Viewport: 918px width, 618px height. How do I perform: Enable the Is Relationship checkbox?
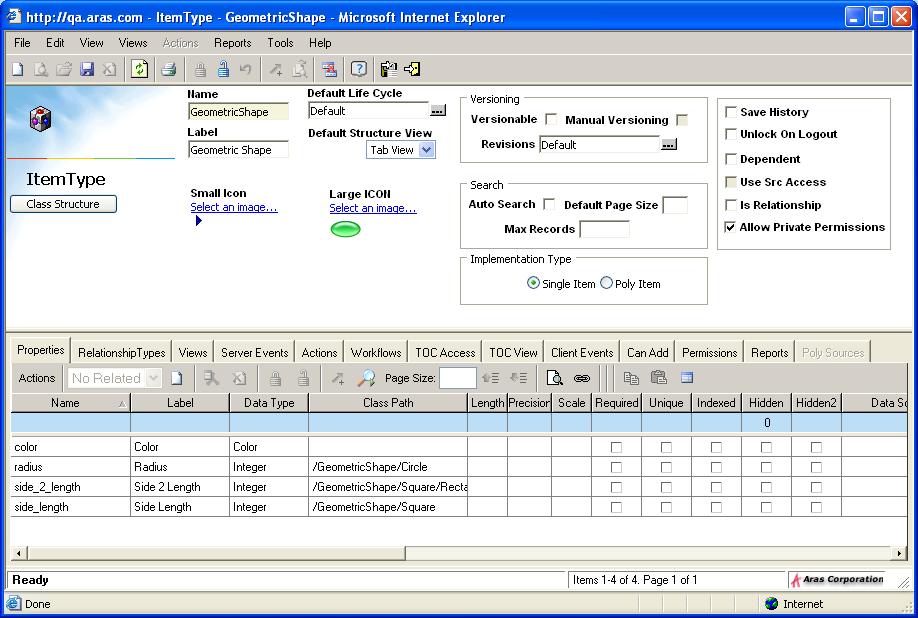pyautogui.click(x=731, y=205)
